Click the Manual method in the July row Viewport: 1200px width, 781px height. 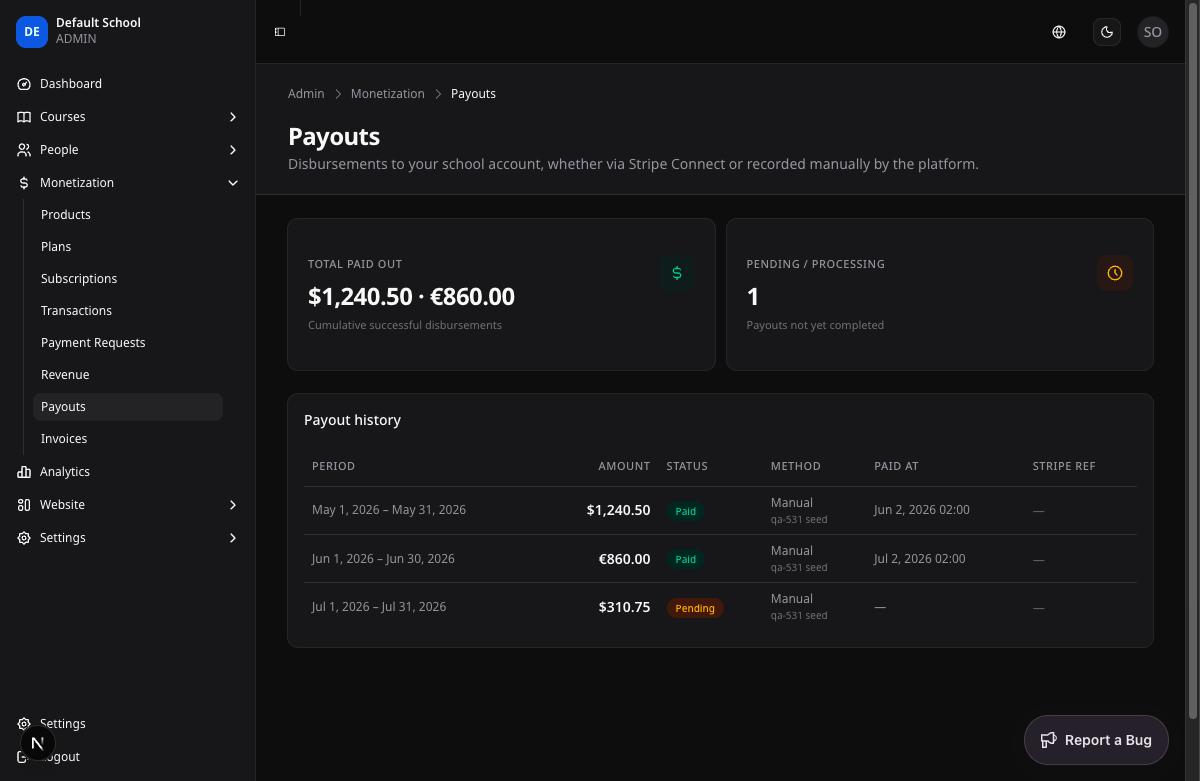point(792,599)
